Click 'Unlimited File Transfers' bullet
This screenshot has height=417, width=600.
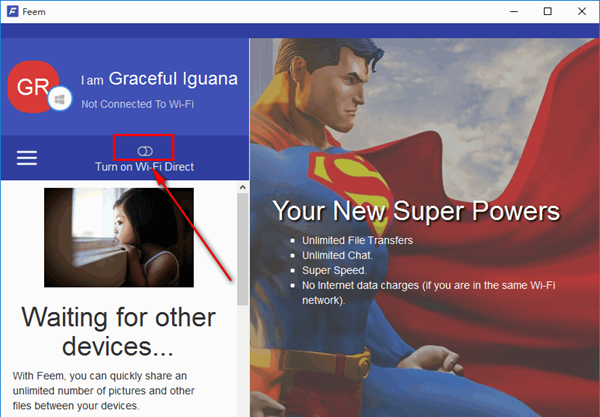pos(357,240)
